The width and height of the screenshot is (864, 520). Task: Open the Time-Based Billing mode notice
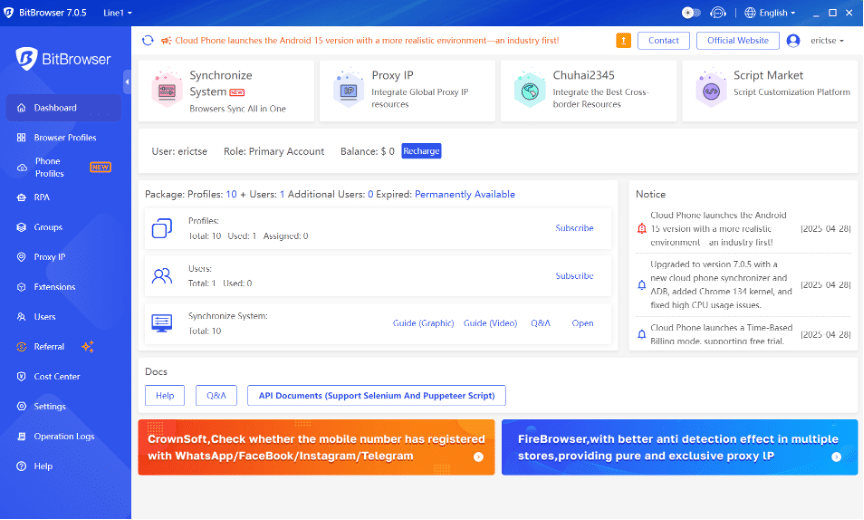pyautogui.click(x=721, y=334)
